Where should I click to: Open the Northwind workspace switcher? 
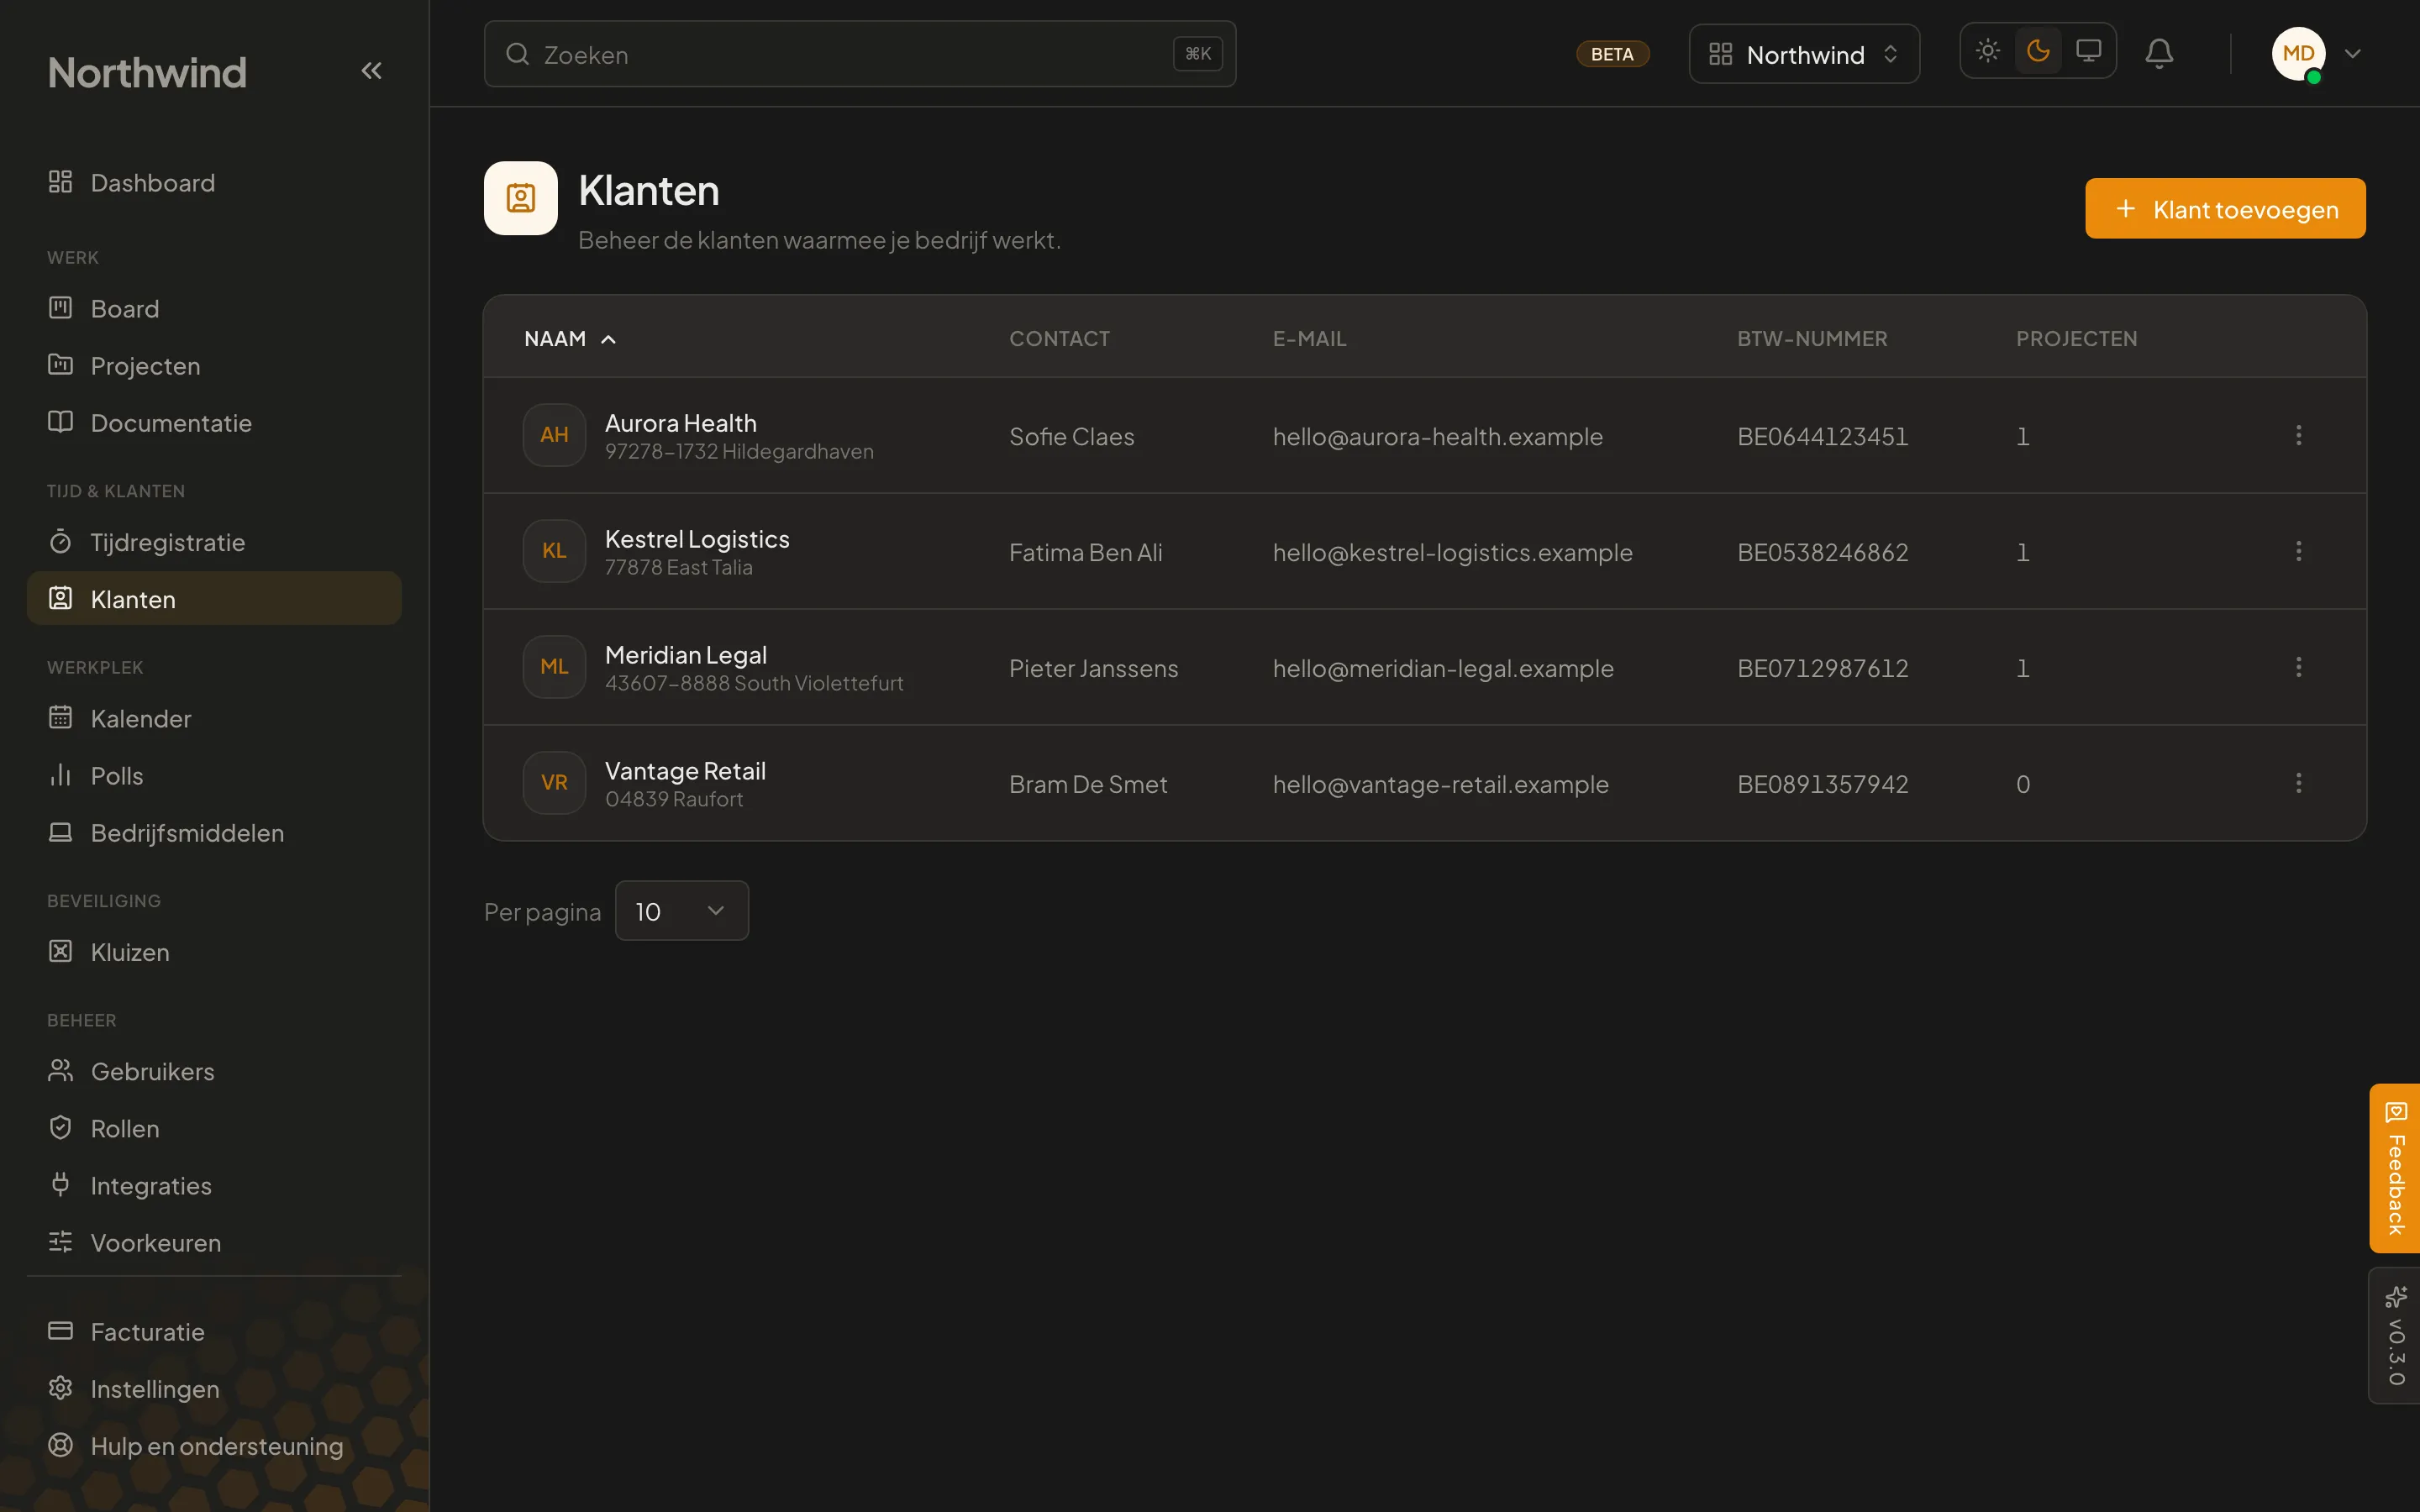click(x=1804, y=54)
